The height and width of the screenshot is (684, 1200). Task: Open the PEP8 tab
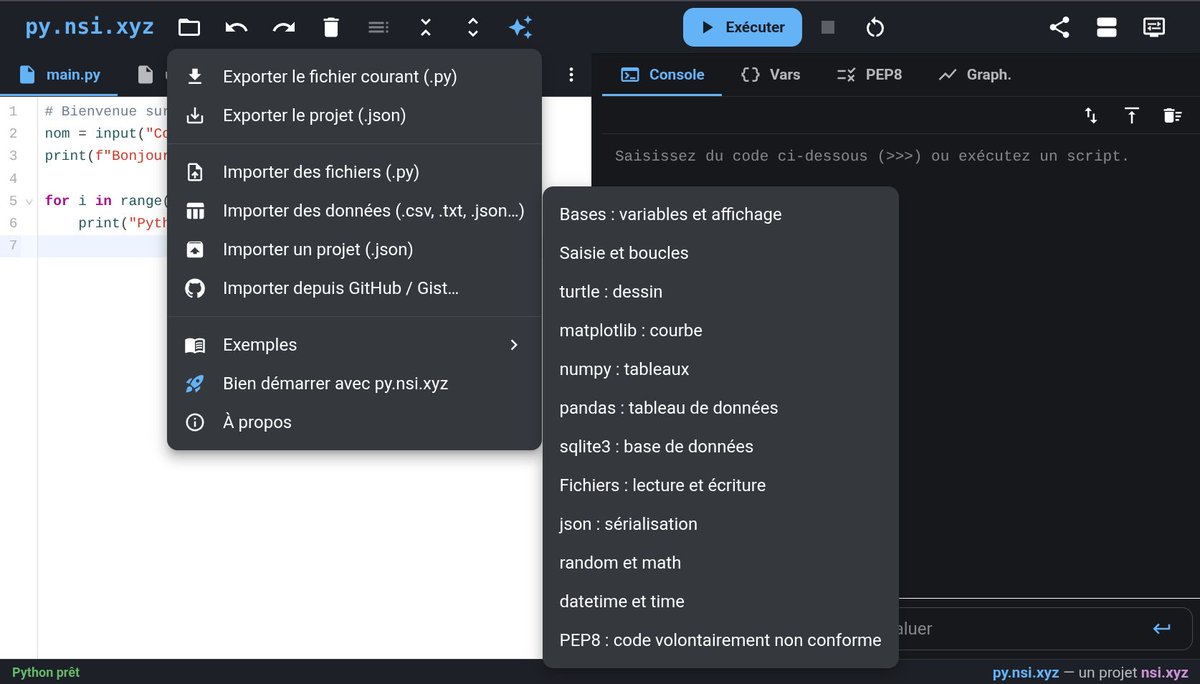(869, 75)
